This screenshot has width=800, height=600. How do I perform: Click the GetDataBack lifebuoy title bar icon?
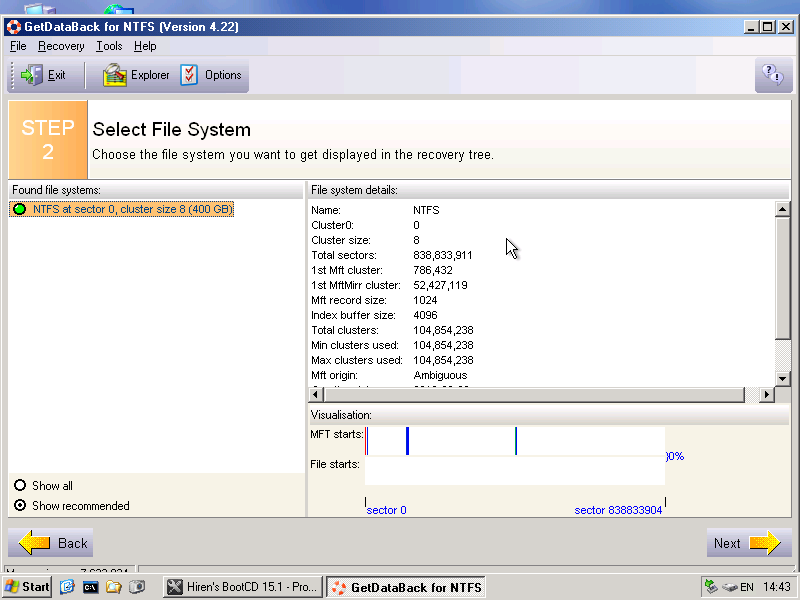point(14,27)
